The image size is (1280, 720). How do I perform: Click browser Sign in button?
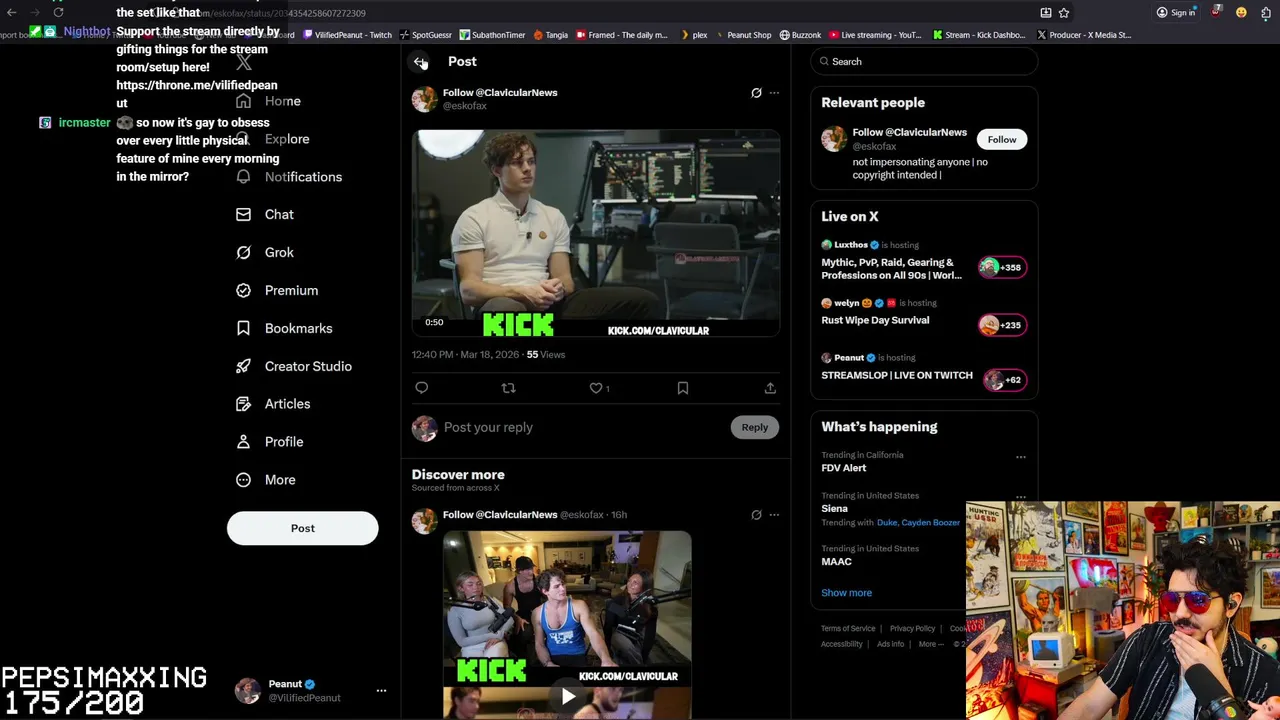(x=1176, y=13)
